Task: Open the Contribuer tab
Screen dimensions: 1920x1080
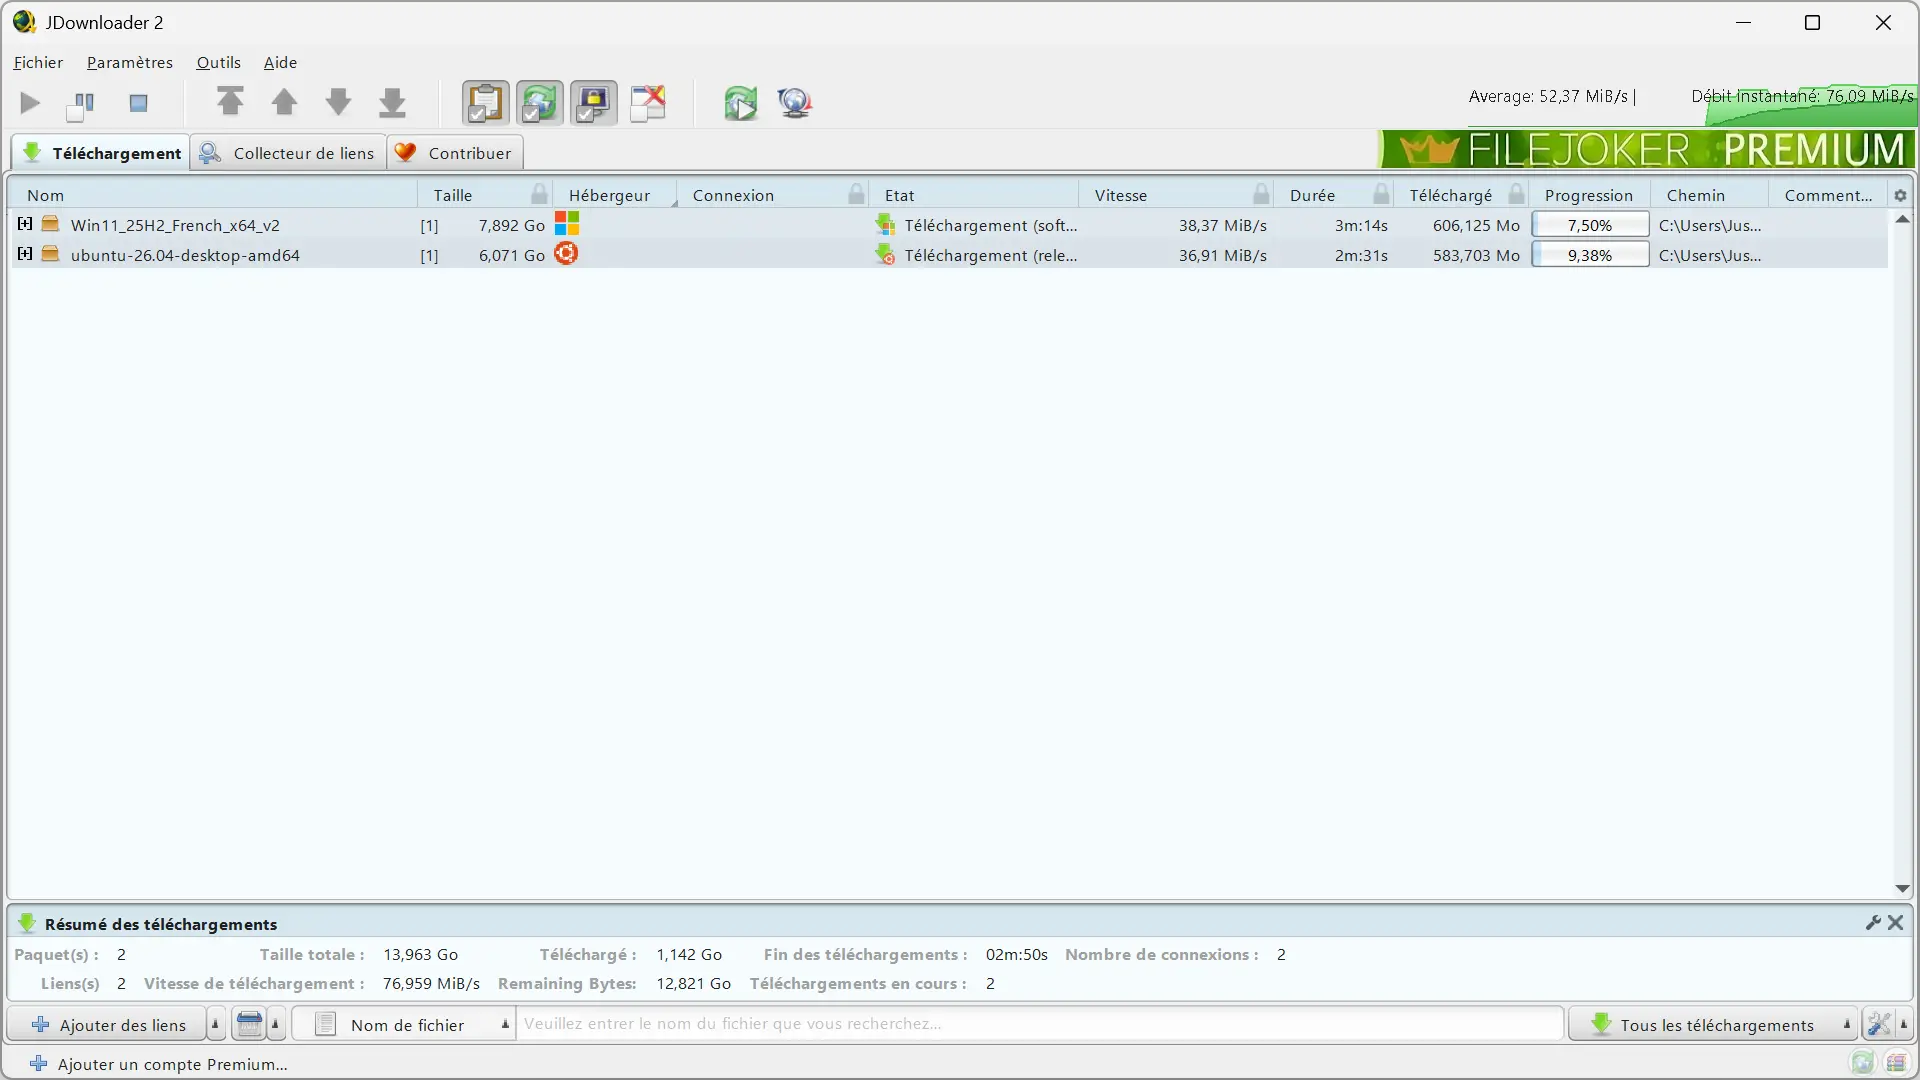Action: pyautogui.click(x=455, y=153)
